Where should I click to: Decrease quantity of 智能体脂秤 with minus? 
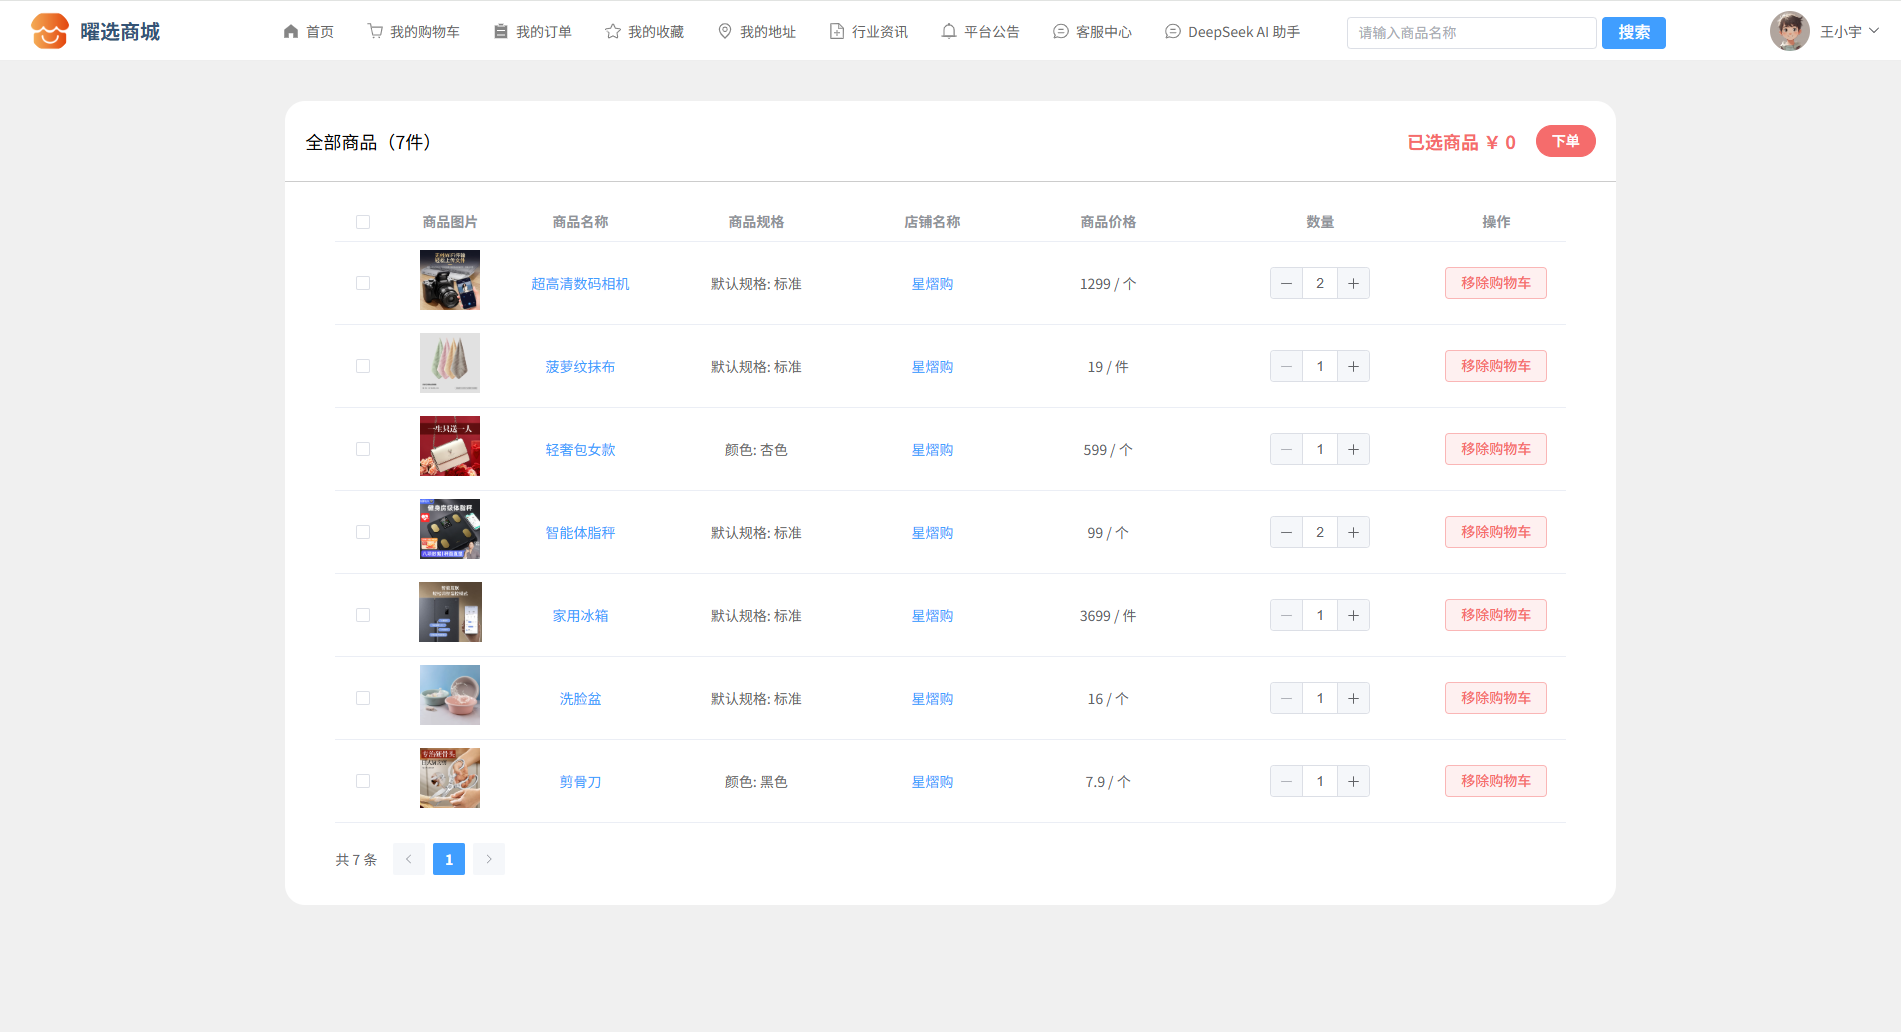pyautogui.click(x=1286, y=533)
